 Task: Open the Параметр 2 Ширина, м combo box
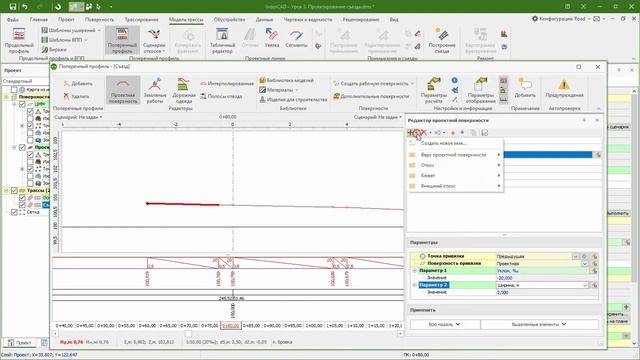(x=542, y=285)
